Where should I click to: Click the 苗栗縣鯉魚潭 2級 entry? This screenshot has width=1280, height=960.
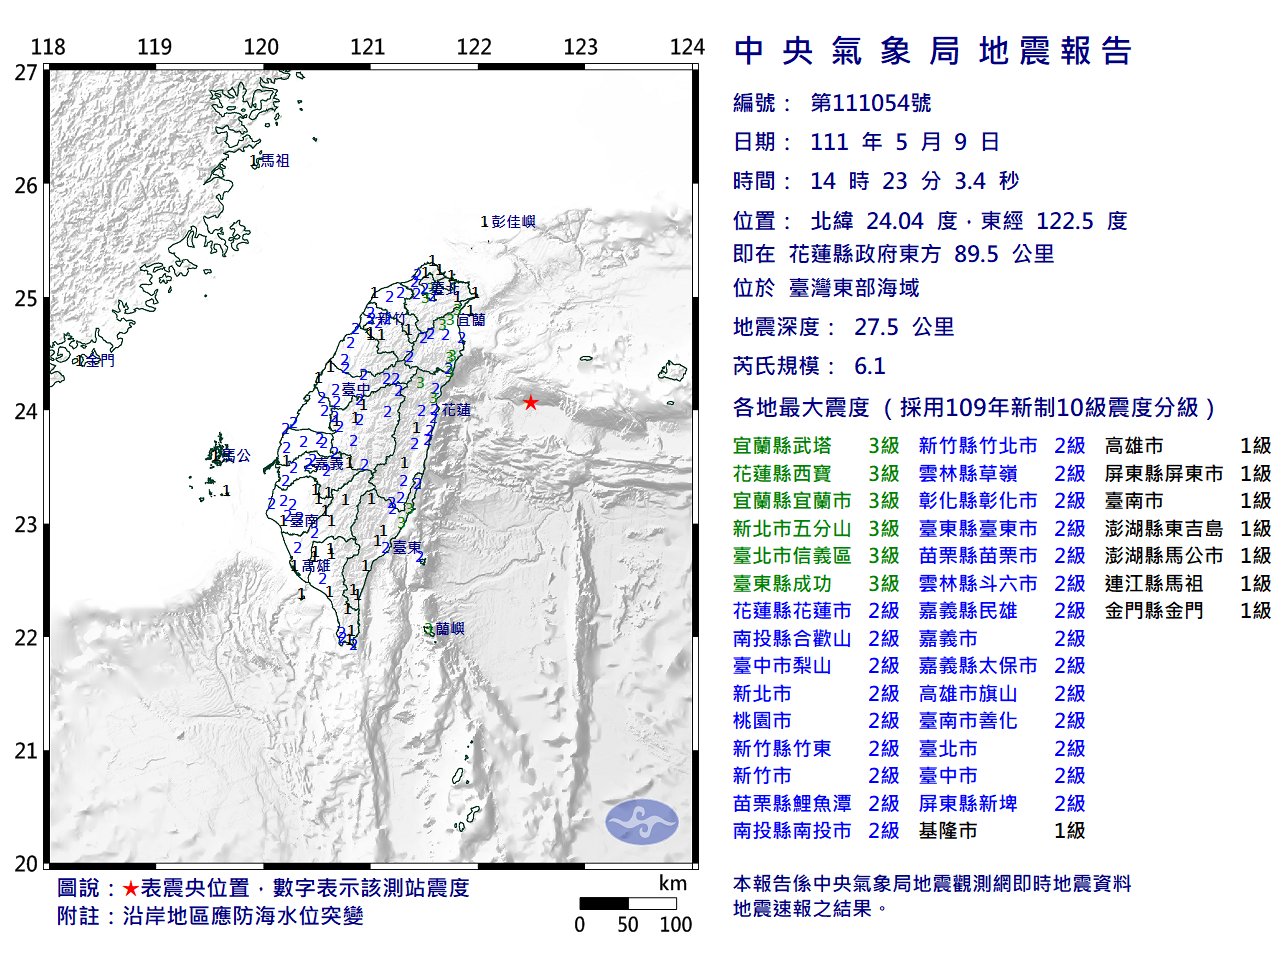816,803
